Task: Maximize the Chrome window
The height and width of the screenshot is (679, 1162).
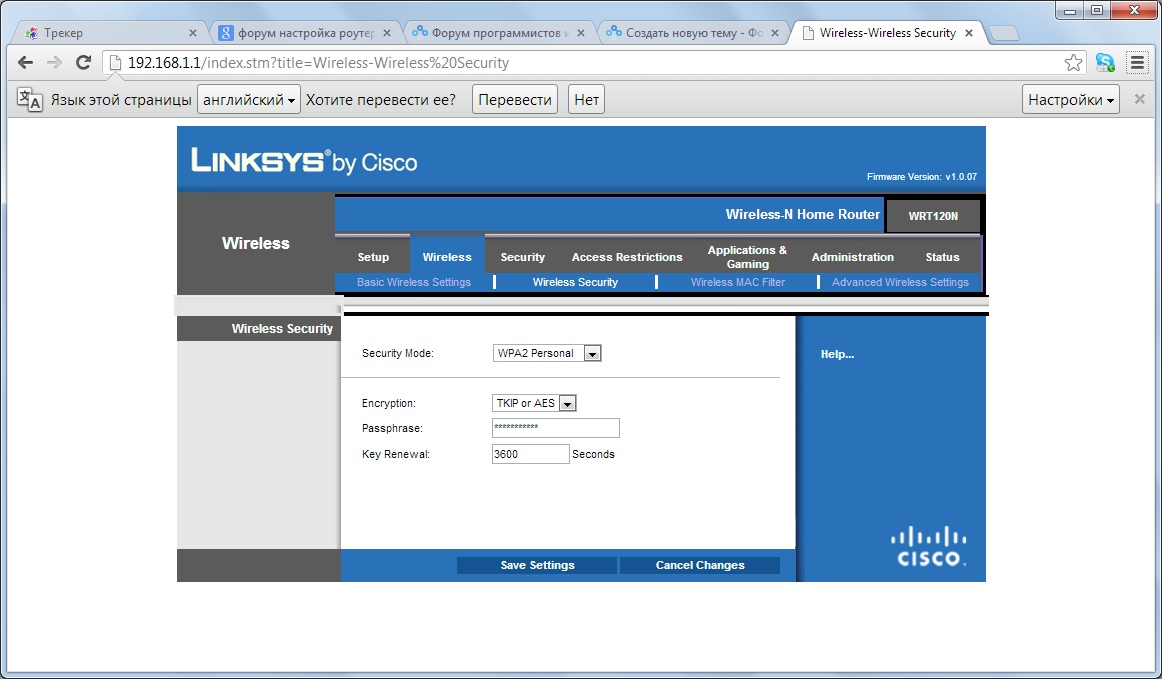Action: pyautogui.click(x=1097, y=10)
